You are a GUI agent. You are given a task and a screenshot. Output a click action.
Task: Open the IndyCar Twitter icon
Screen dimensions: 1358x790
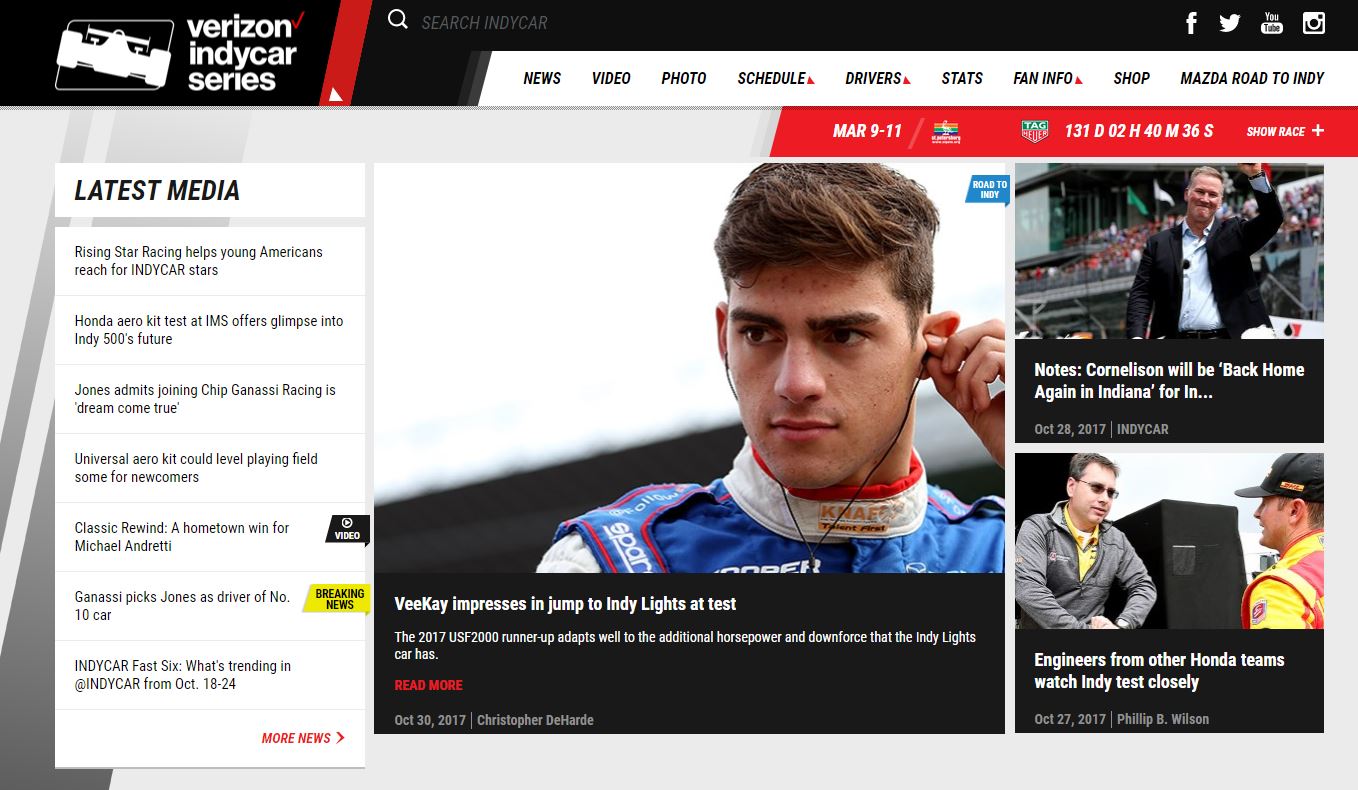pos(1230,23)
